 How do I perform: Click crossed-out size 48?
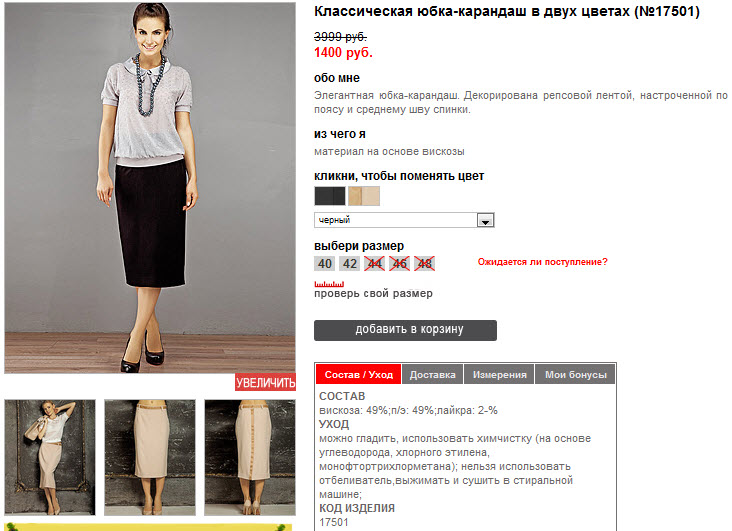point(424,264)
